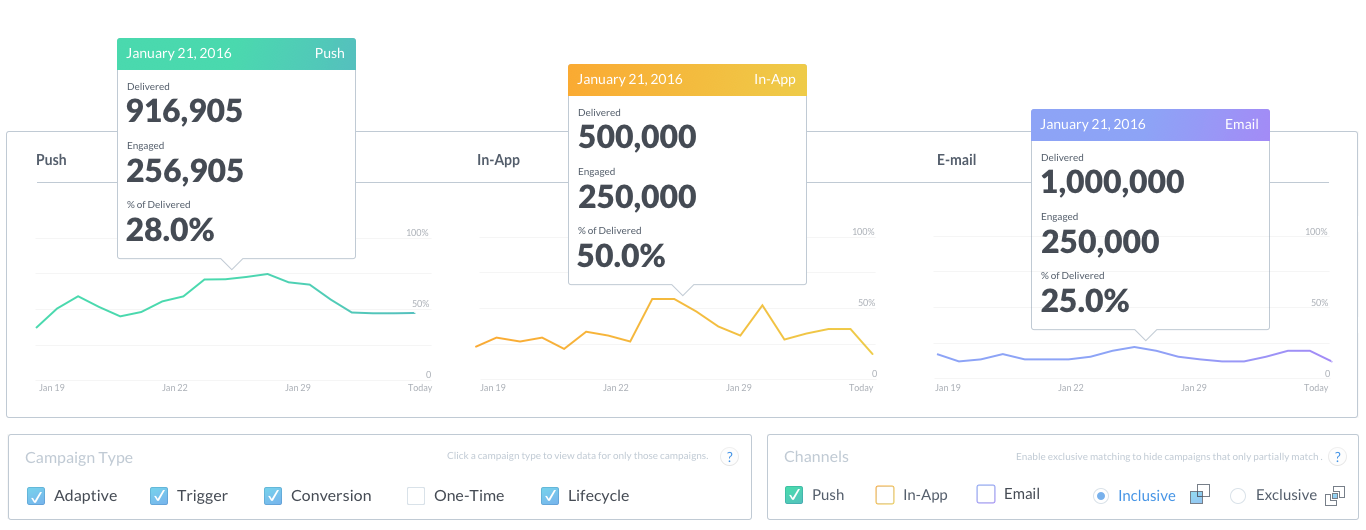Open the Campaign Type help icon
The image size is (1366, 530).
[730, 457]
